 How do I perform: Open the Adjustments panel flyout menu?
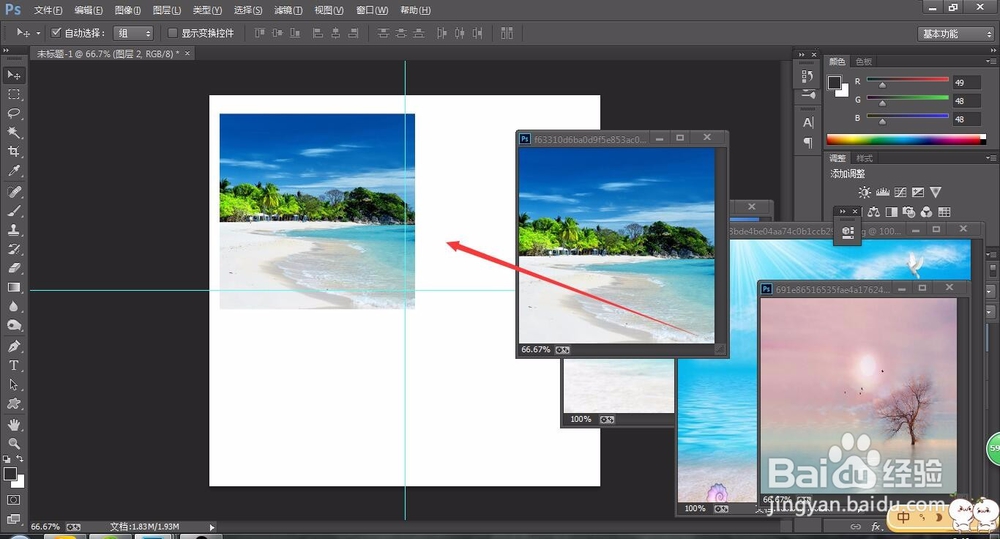pos(990,158)
